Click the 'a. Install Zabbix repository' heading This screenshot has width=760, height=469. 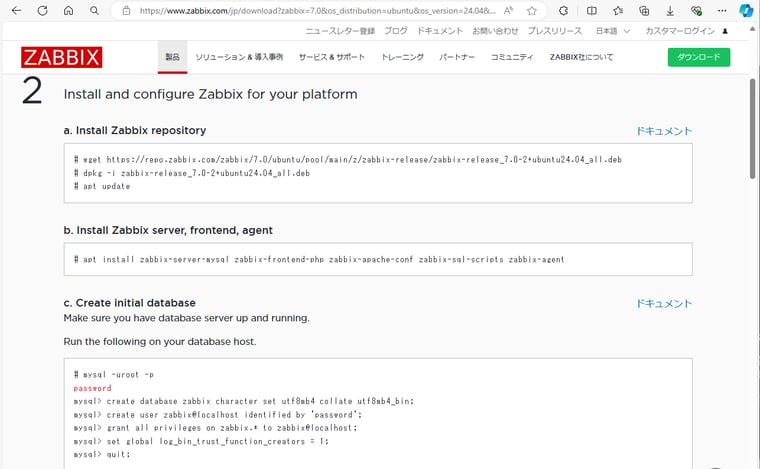135,130
